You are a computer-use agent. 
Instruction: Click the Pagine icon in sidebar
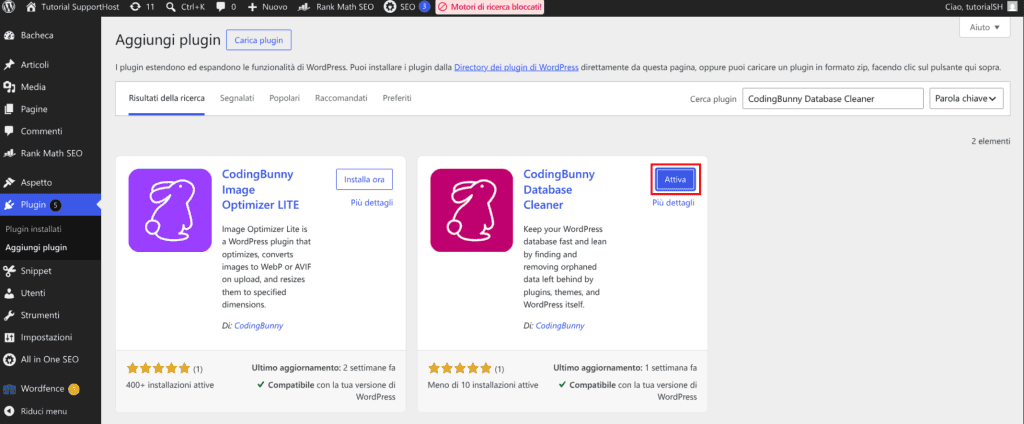point(9,109)
